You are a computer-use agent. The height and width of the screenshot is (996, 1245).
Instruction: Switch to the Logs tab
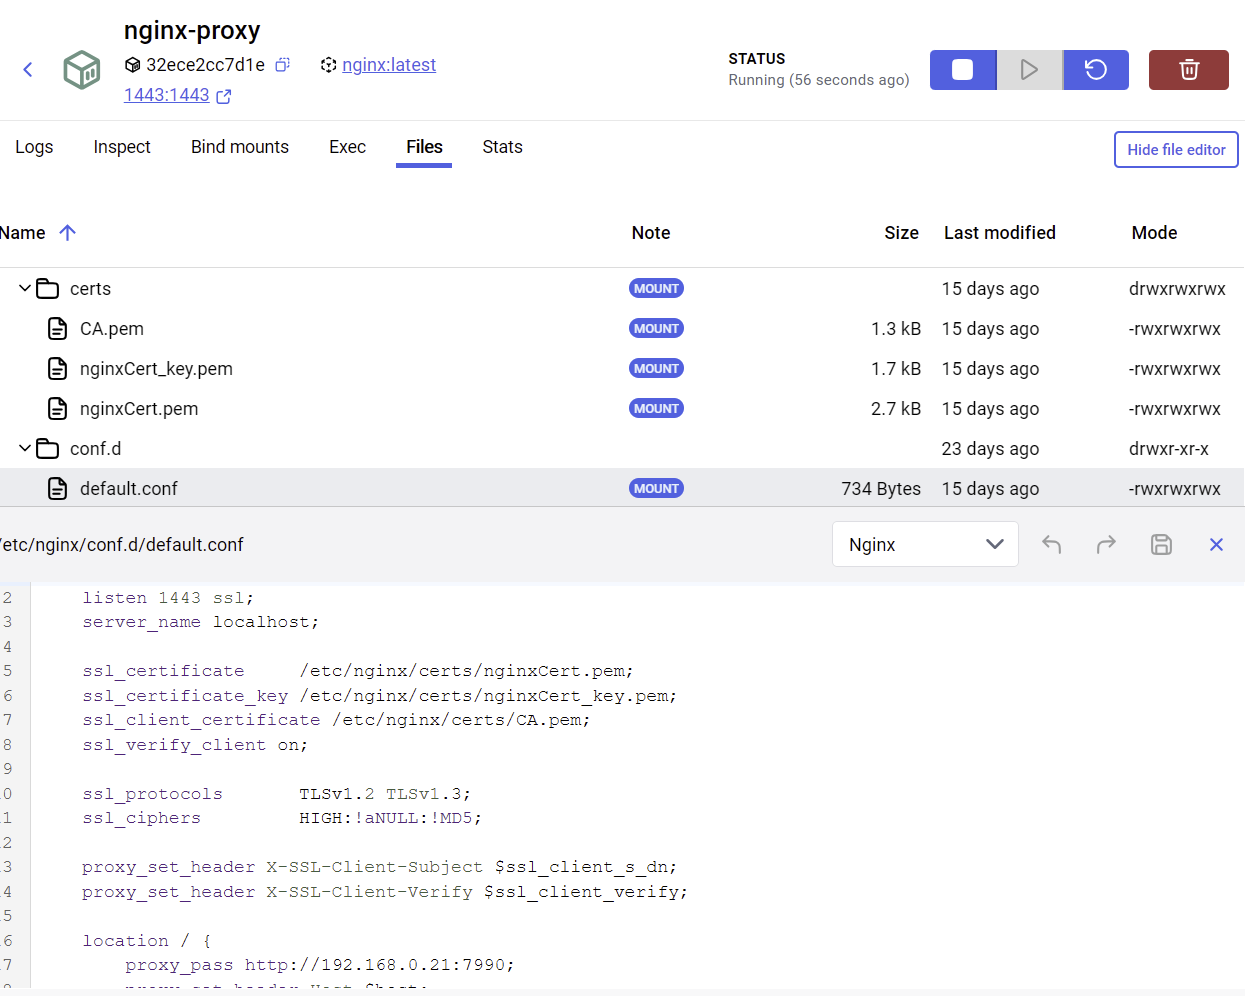click(34, 147)
